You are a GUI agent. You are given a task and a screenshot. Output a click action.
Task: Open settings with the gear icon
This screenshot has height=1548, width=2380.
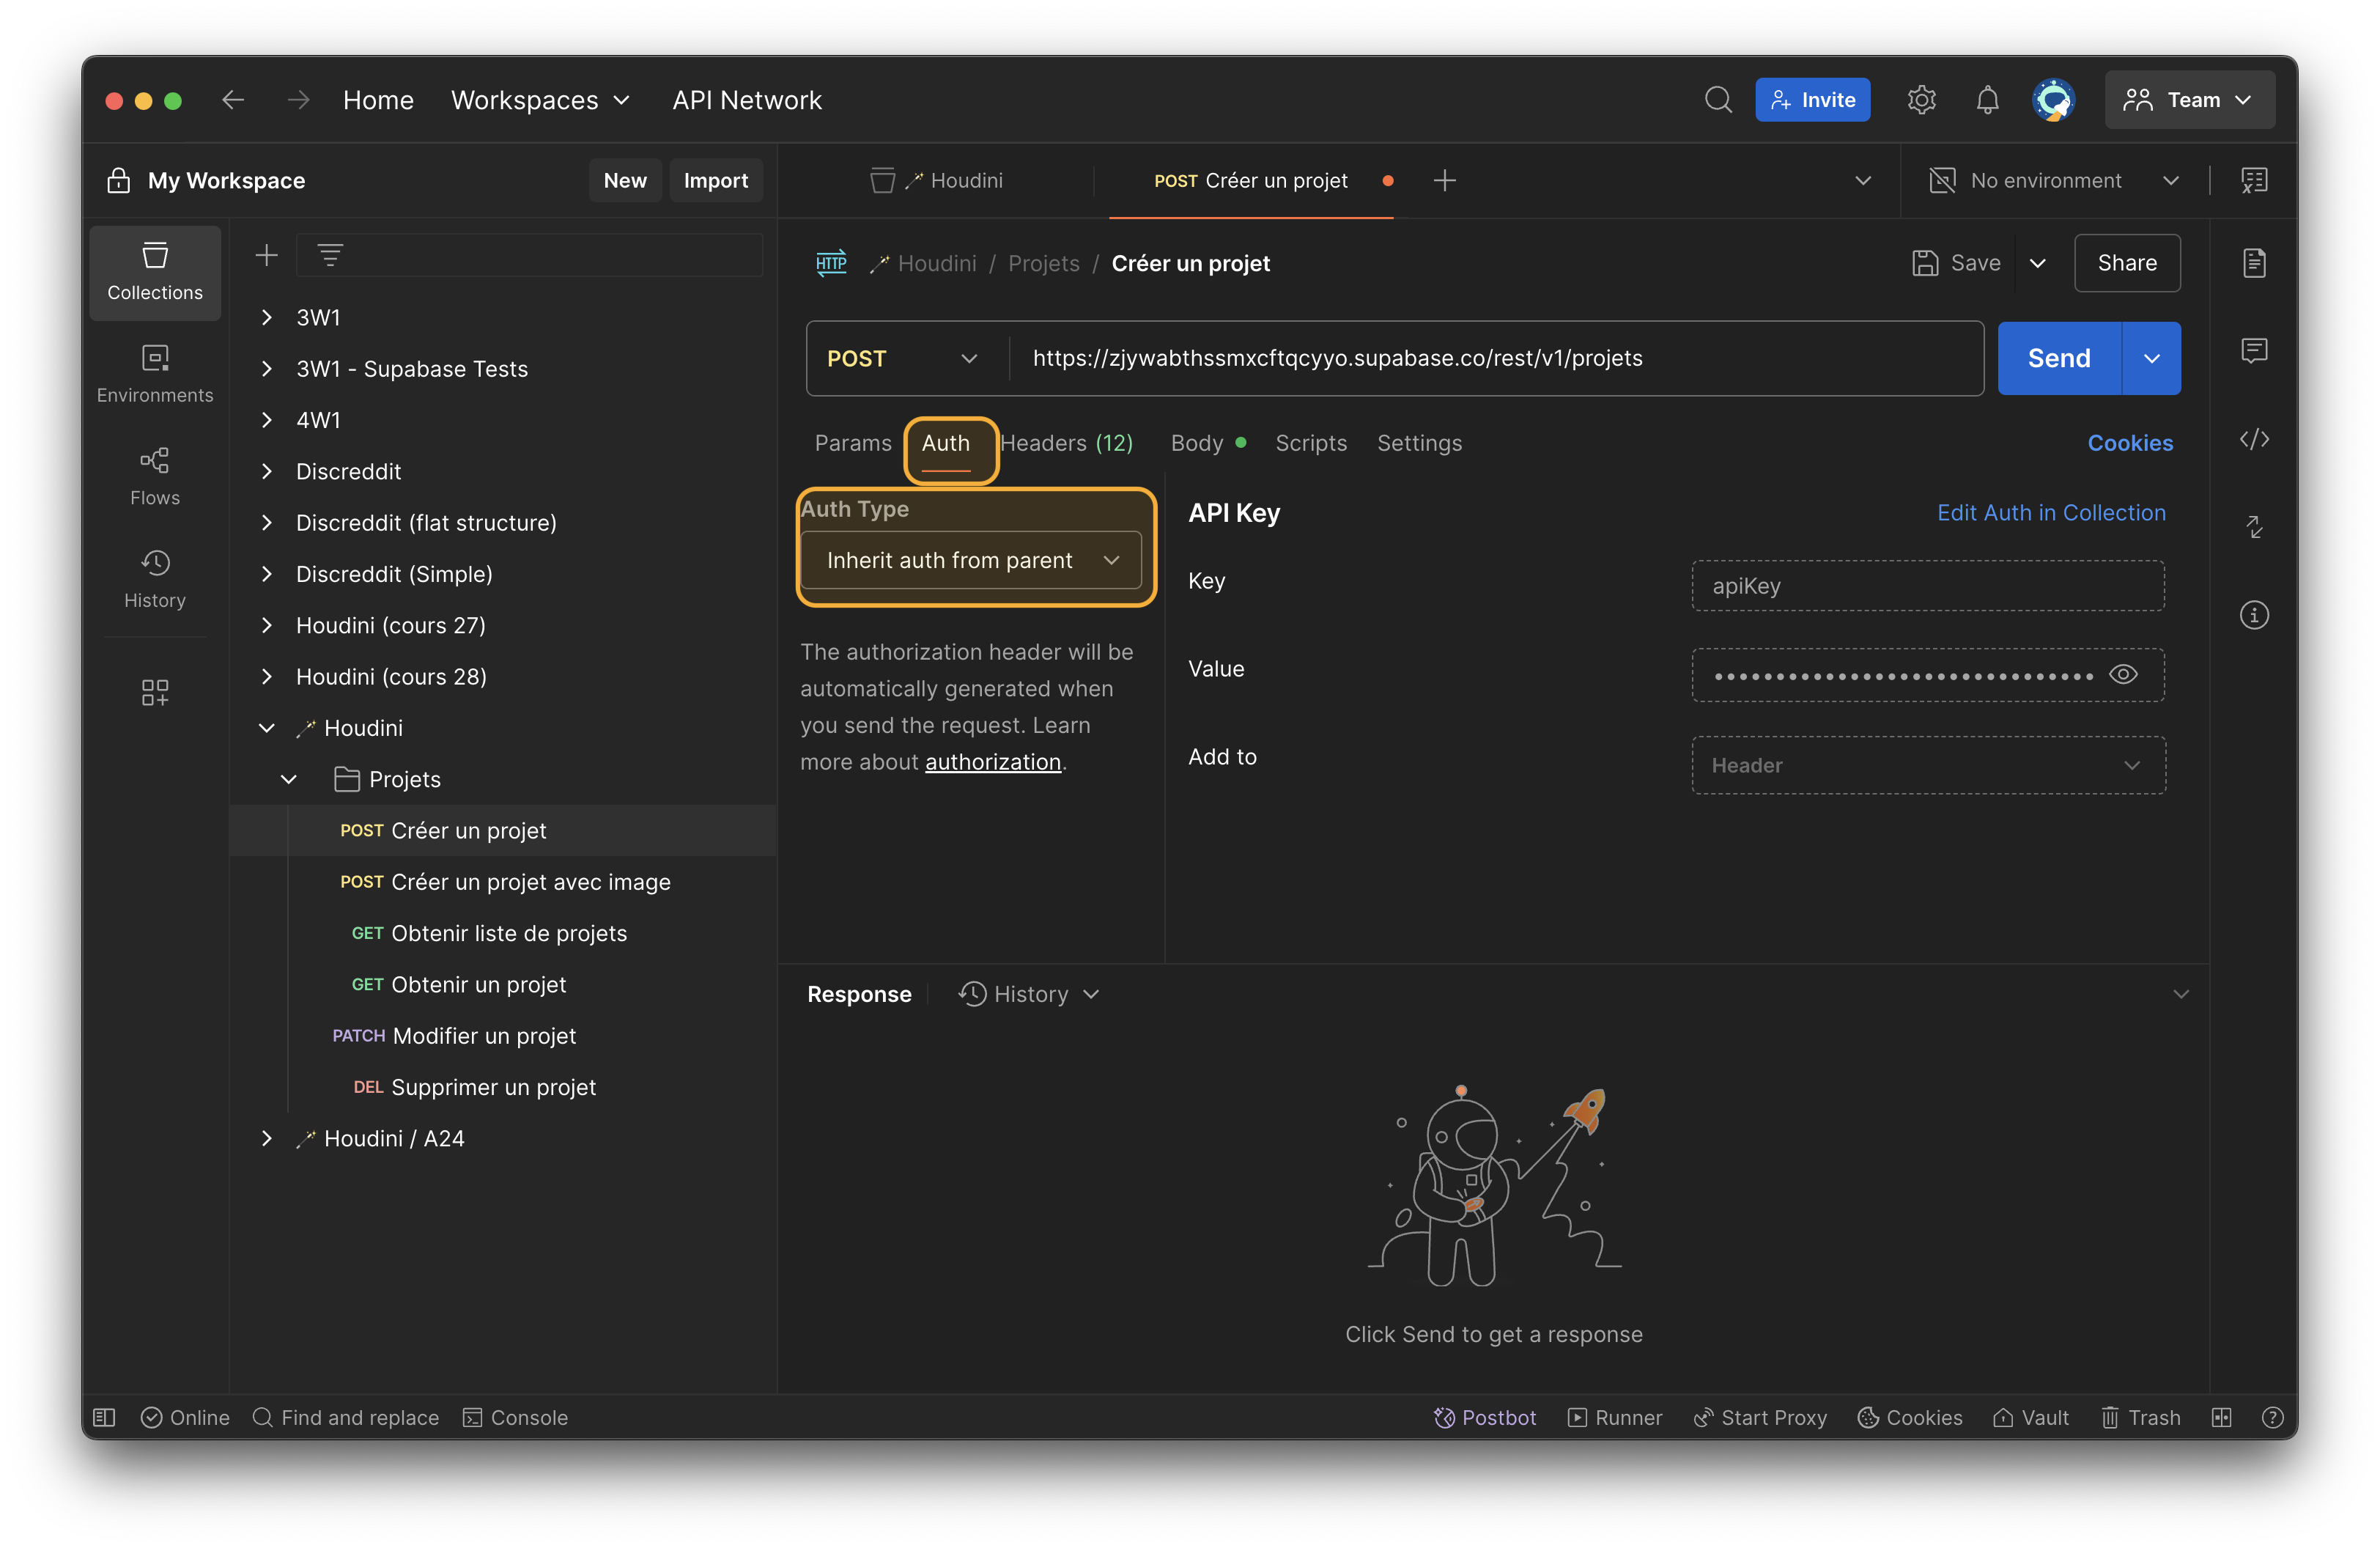[x=1921, y=100]
